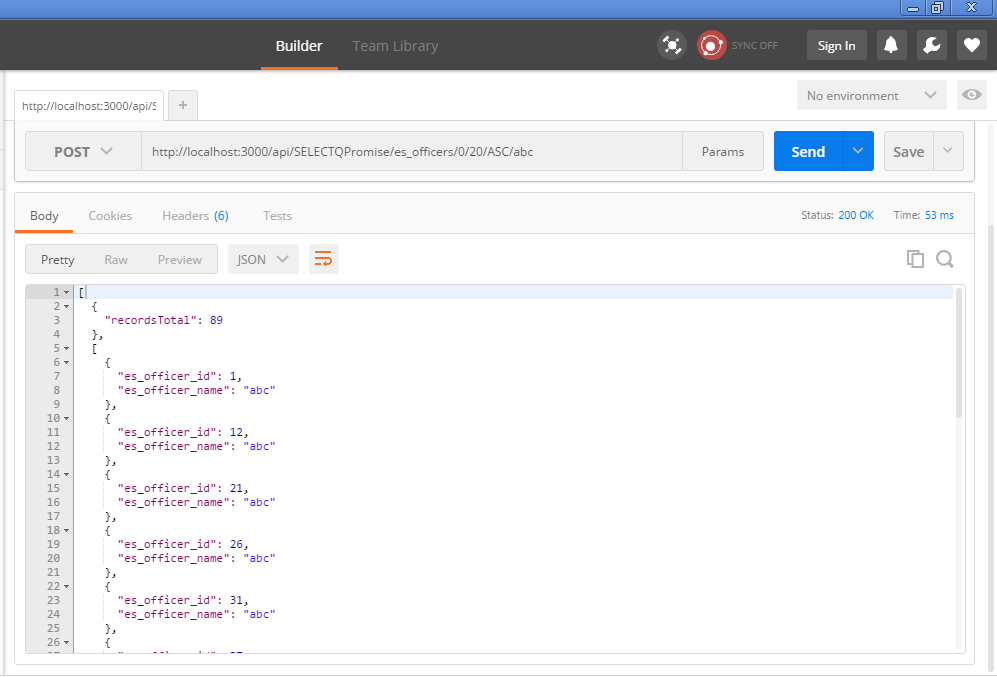Save the current request
997x677 pixels.
909,151
